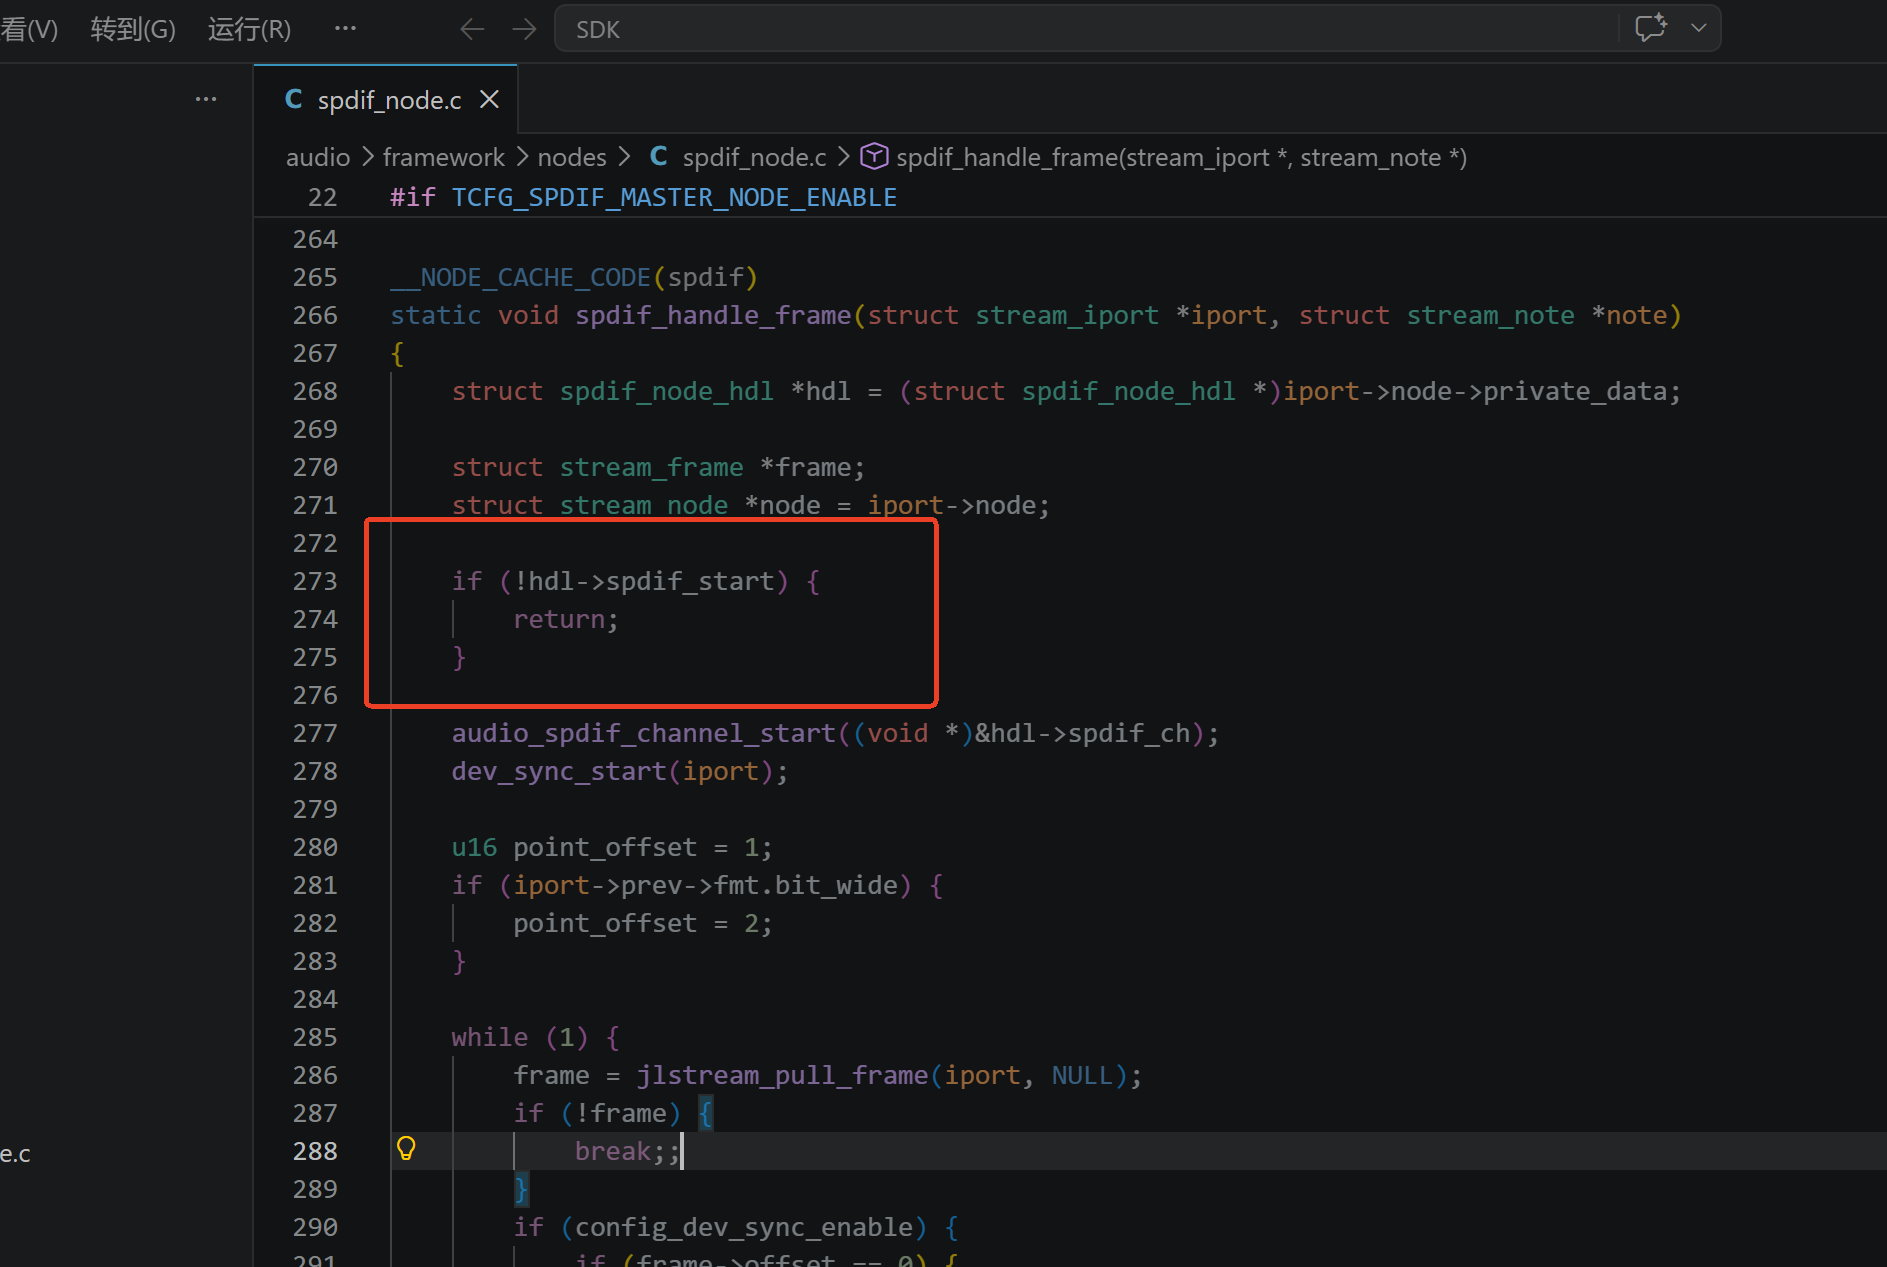Click __NODE_CACHE_CODE macro on line 265

521,277
